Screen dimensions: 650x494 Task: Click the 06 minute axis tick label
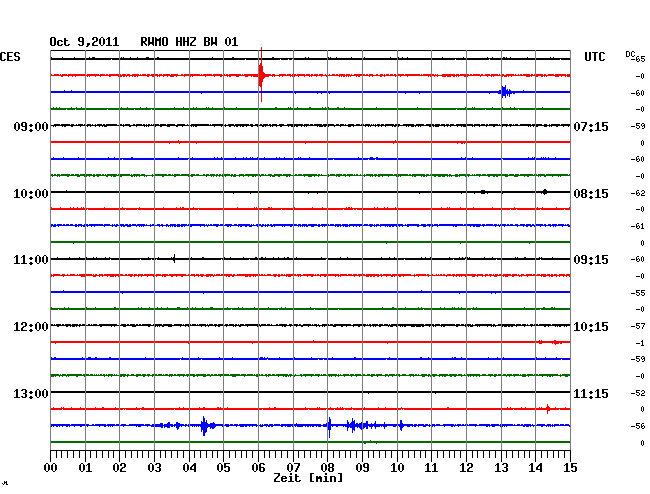click(258, 468)
